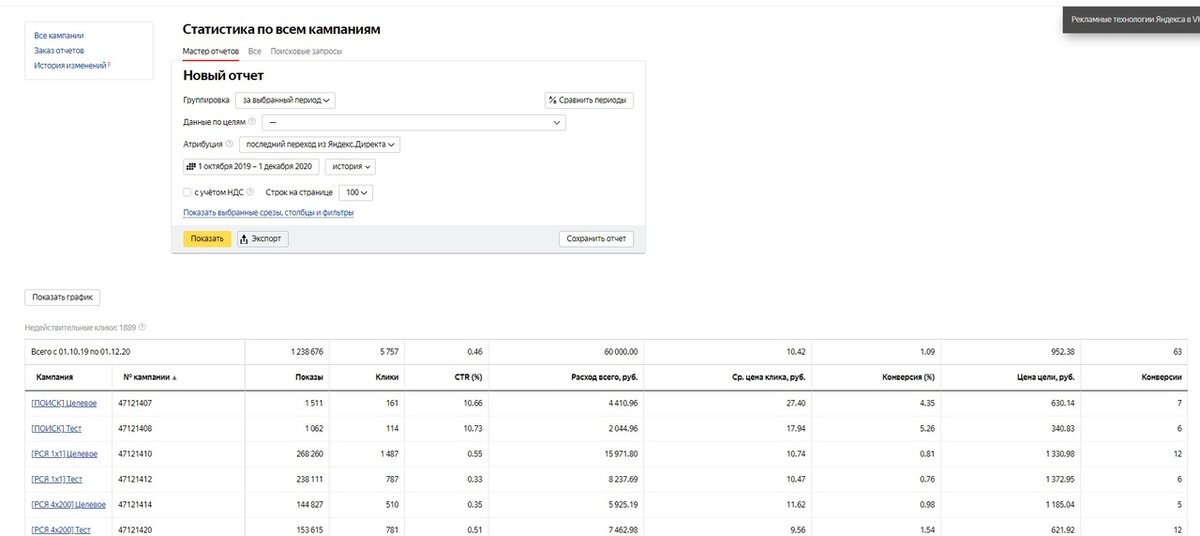Click the total spend value '60 000.00'
The image size is (1200, 536).
pyautogui.click(x=621, y=352)
